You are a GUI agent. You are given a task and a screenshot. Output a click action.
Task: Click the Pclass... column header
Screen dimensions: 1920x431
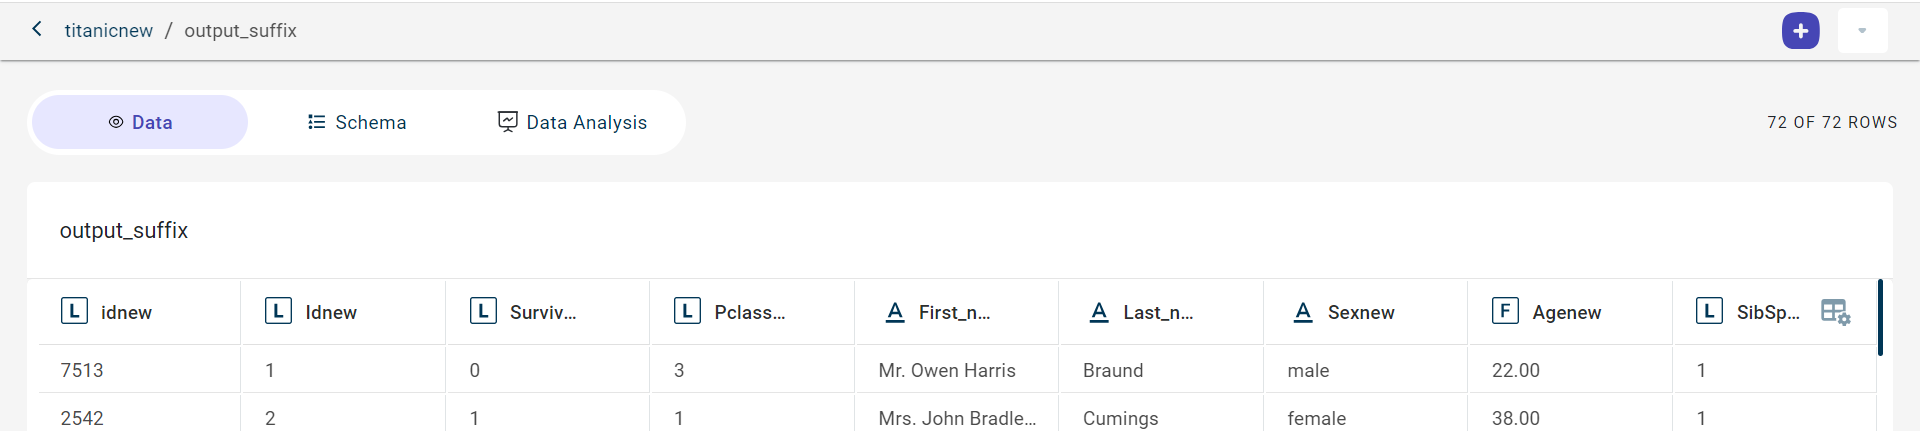click(x=749, y=312)
